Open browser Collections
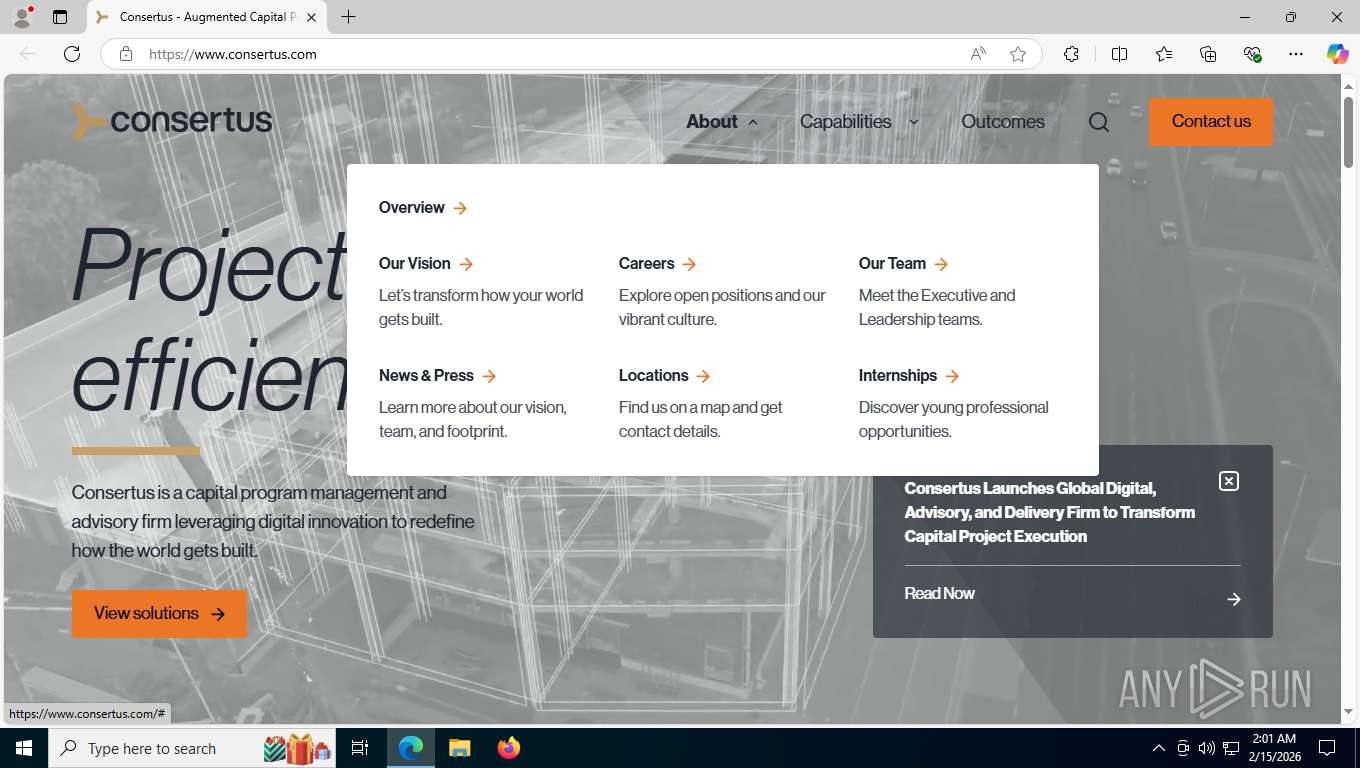 tap(1208, 54)
